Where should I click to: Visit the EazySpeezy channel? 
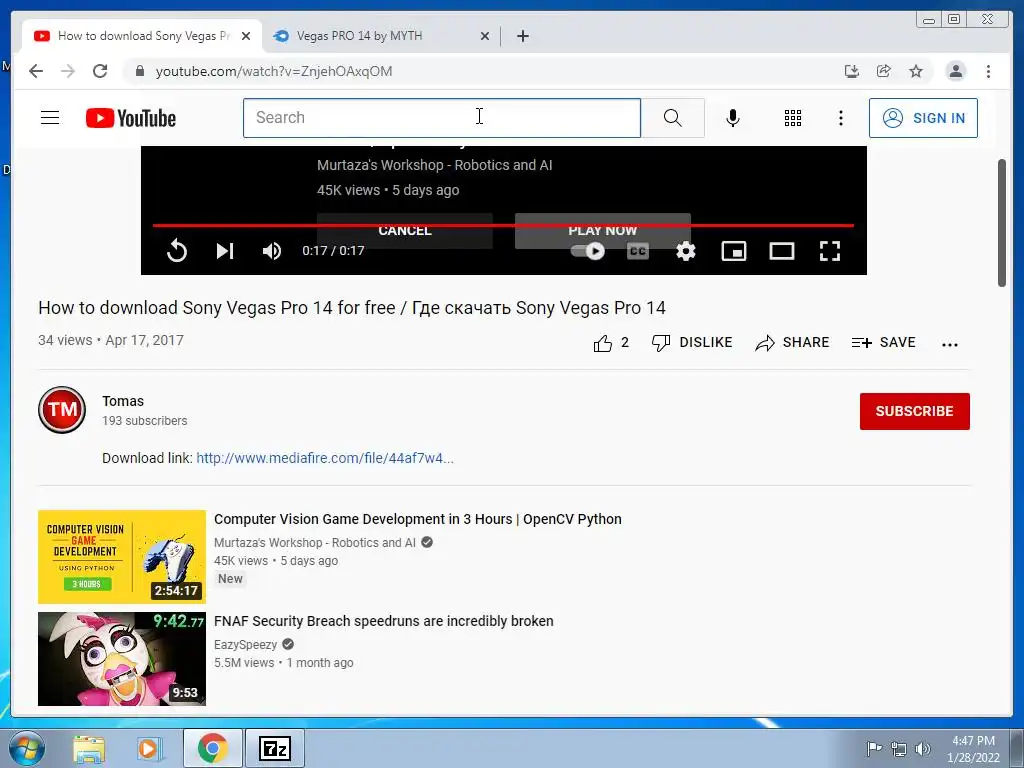tap(246, 645)
